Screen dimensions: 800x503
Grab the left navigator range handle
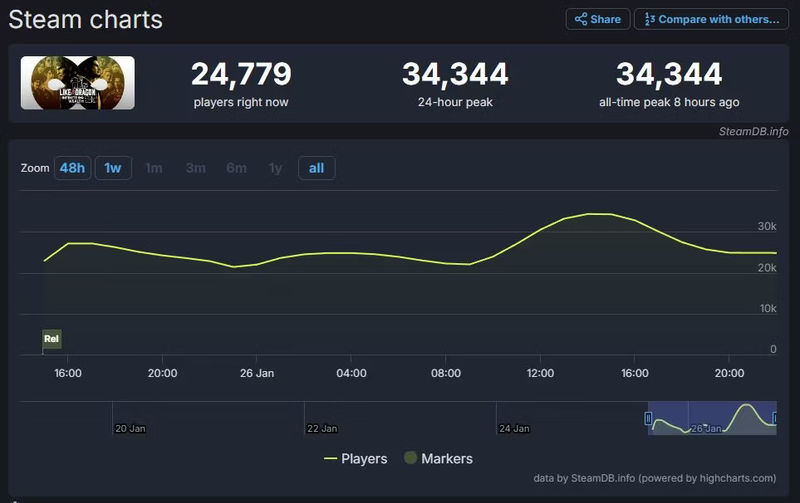(x=648, y=418)
